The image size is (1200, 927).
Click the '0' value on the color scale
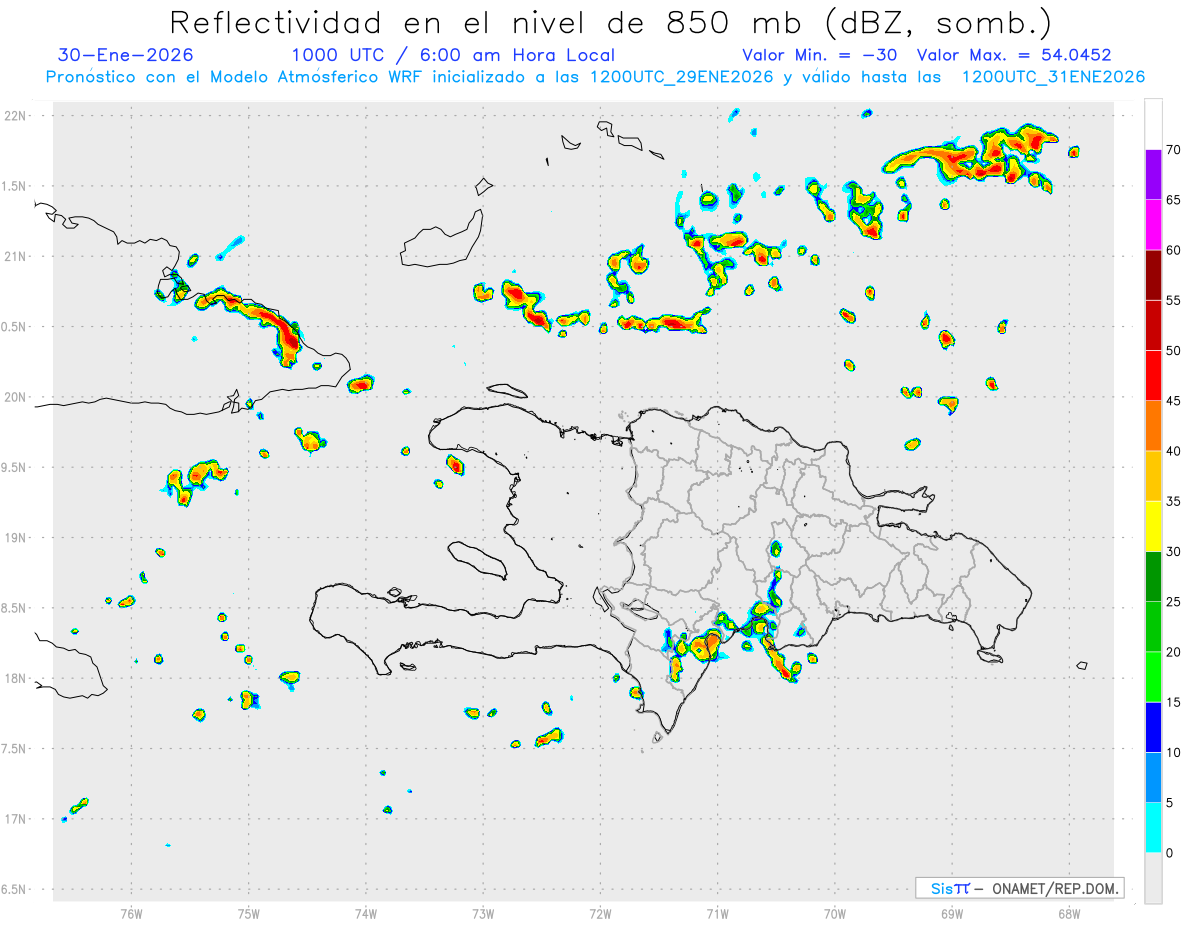tap(1170, 853)
